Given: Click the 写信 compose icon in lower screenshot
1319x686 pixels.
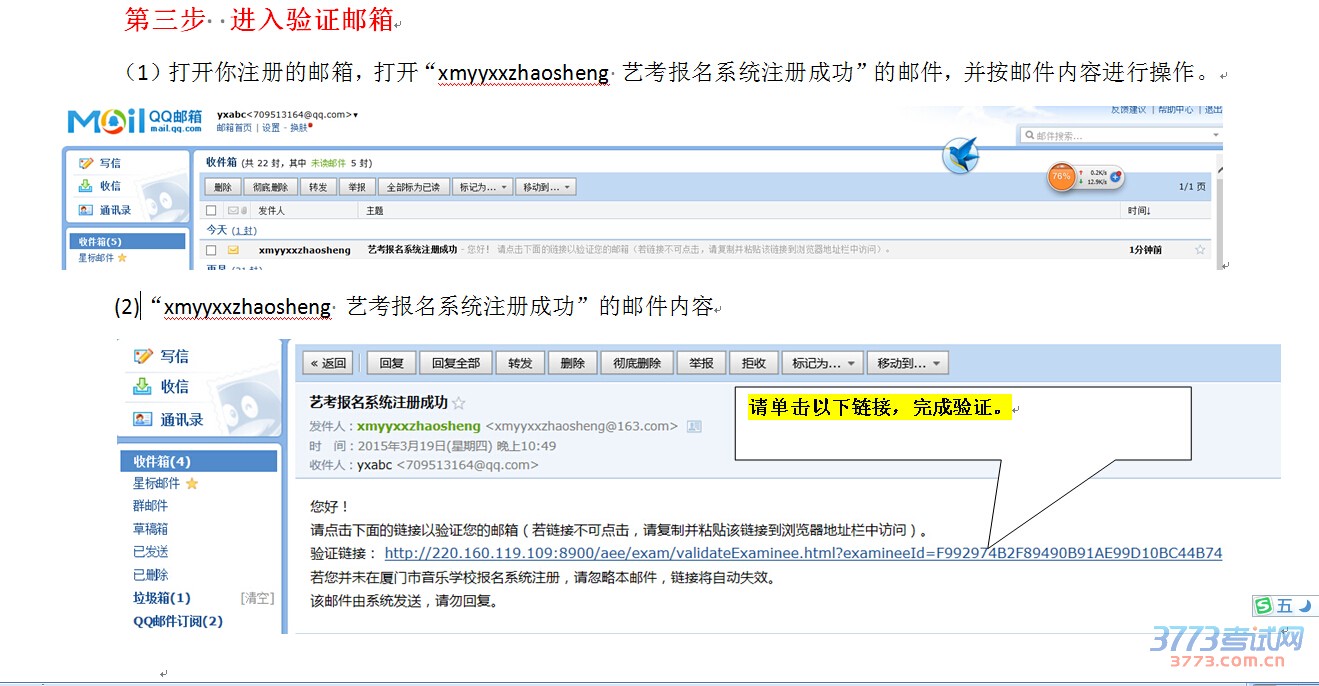Looking at the screenshot, I should click(143, 356).
